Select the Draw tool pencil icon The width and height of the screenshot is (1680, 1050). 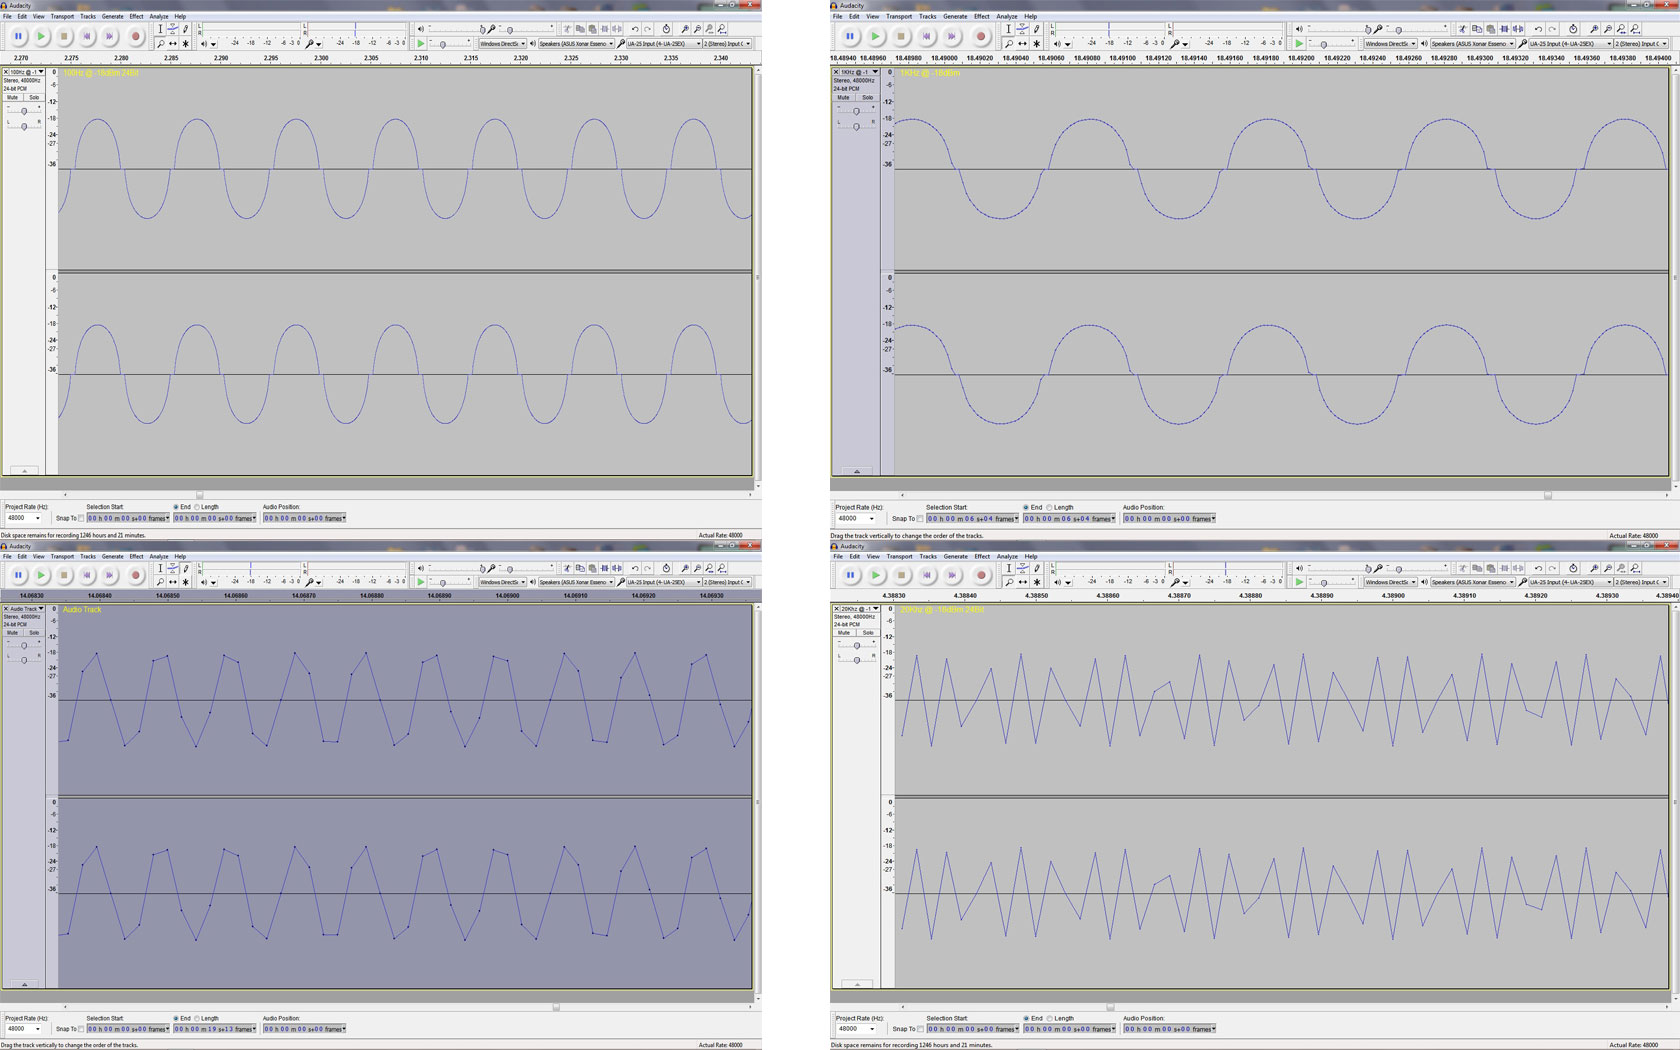186,28
